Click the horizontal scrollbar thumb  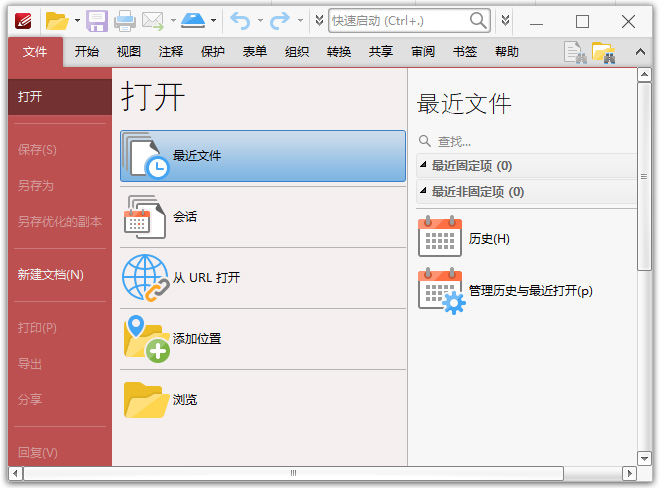pos(293,473)
